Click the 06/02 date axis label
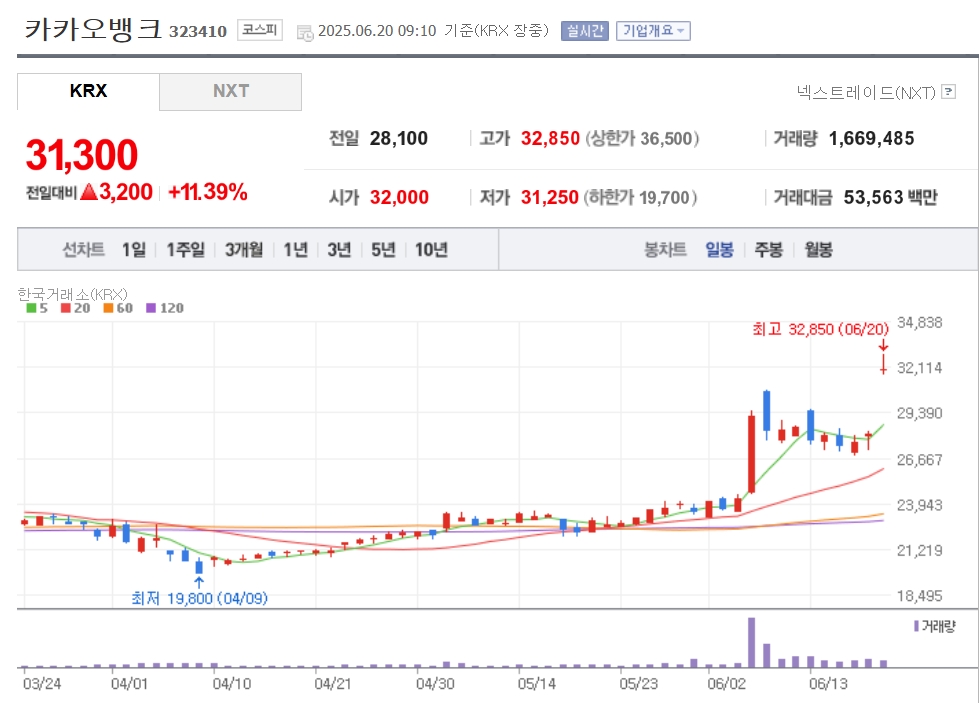979x703 pixels. coord(726,684)
